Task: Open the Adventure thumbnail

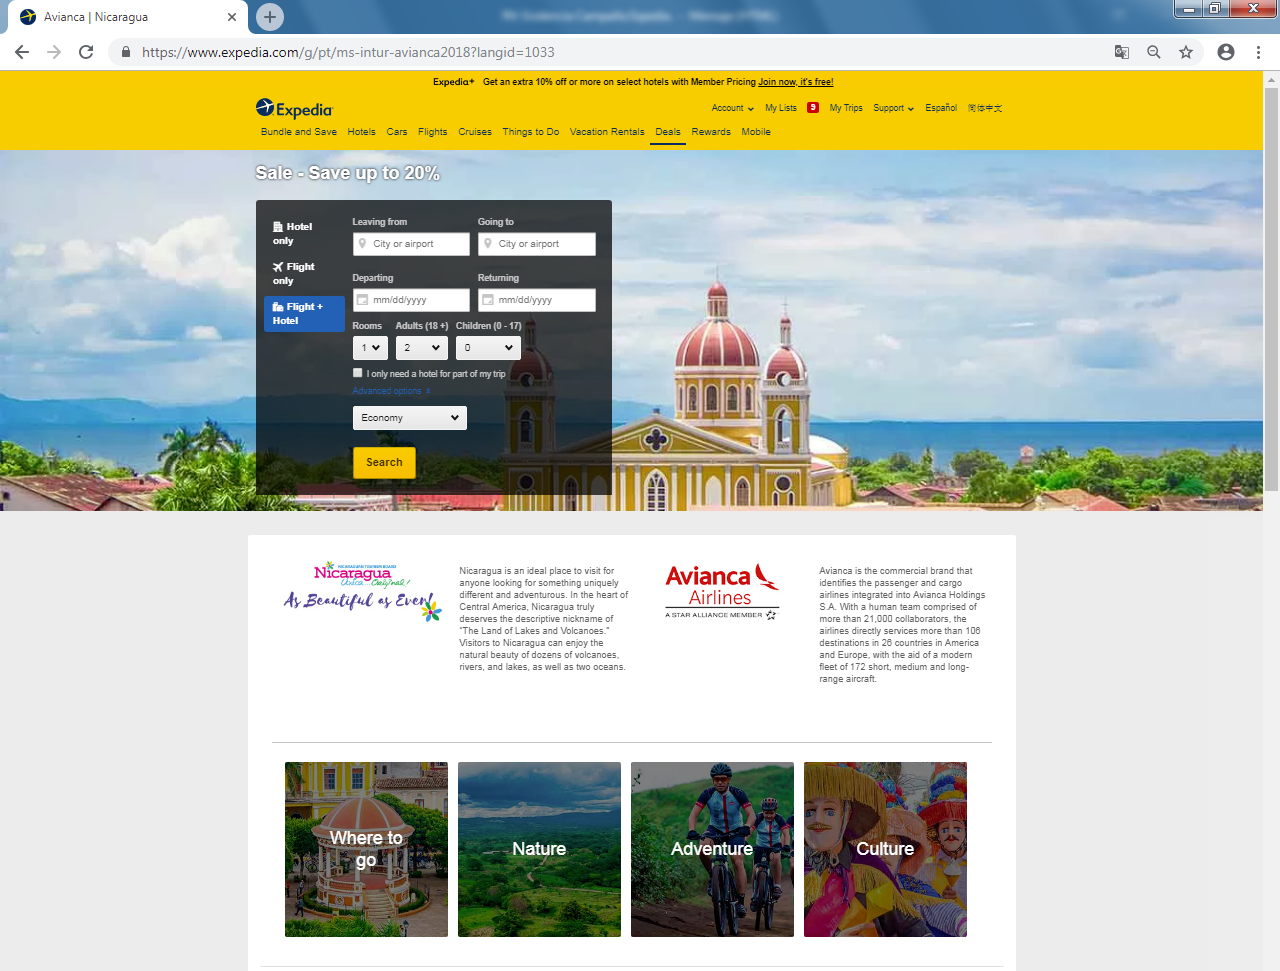Action: pyautogui.click(x=712, y=849)
